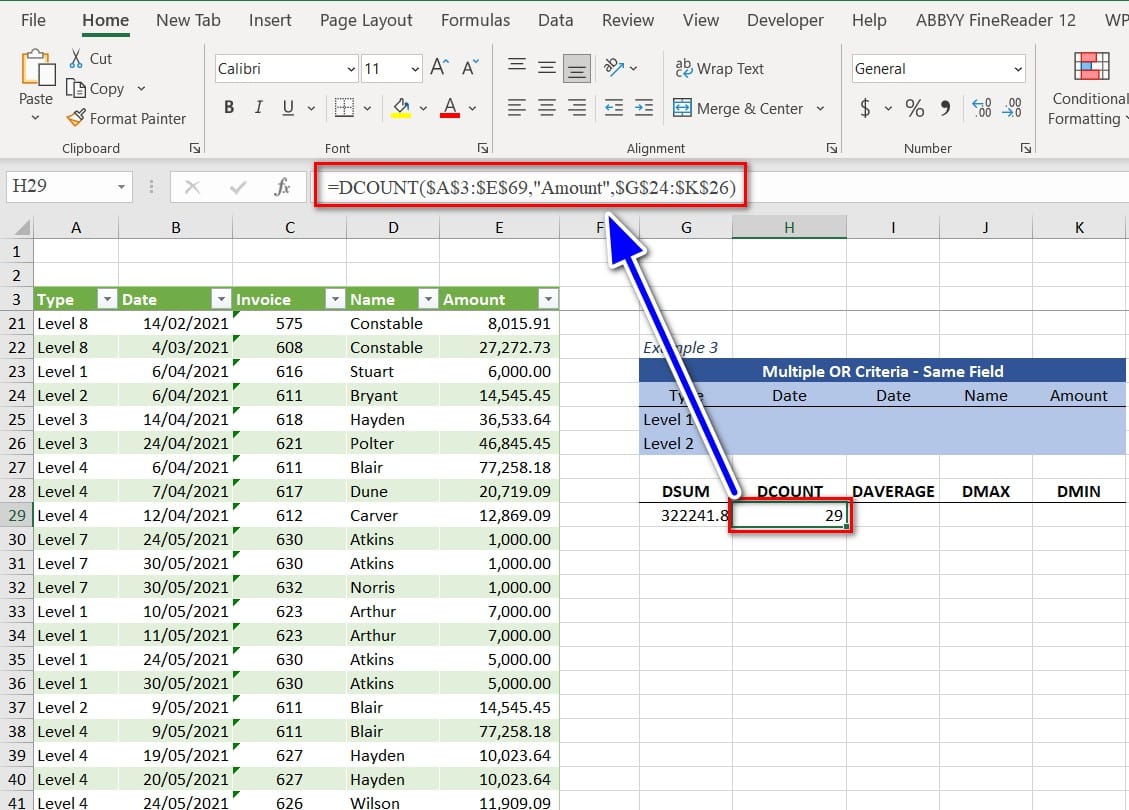Viewport: 1129px width, 810px height.
Task: Open the Page Layout tab
Action: tap(366, 20)
